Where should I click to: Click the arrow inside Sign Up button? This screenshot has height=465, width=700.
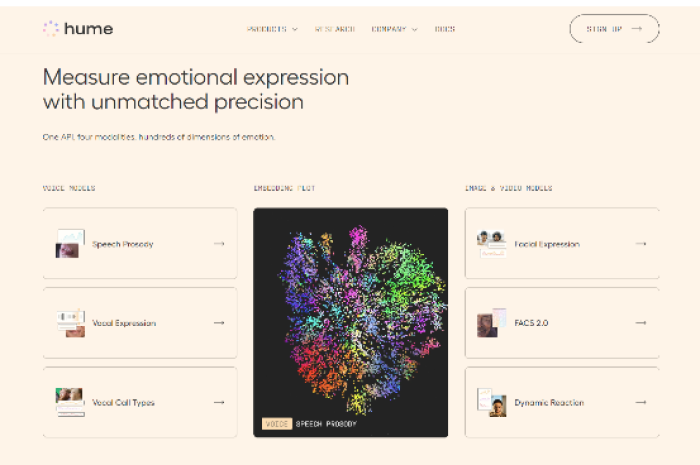point(637,29)
